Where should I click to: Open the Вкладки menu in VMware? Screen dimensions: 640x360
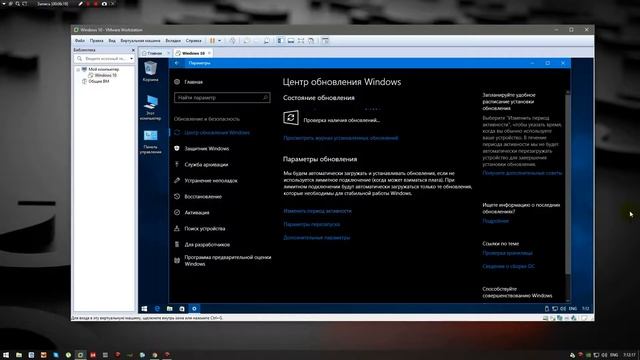[x=173, y=41]
